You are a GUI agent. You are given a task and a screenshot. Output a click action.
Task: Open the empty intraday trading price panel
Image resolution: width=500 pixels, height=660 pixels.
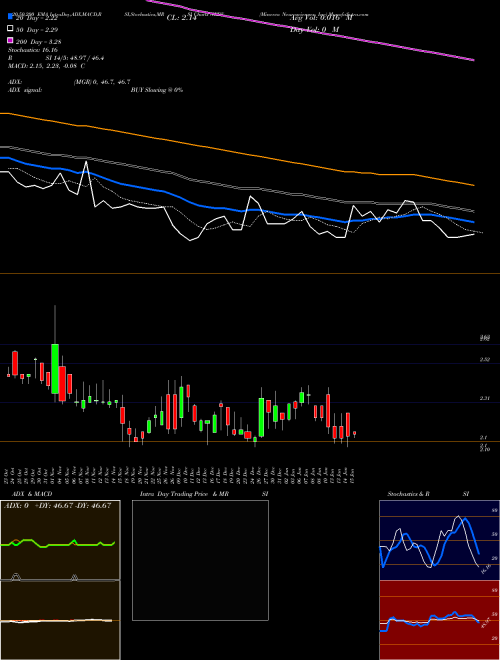[x=200, y=560]
